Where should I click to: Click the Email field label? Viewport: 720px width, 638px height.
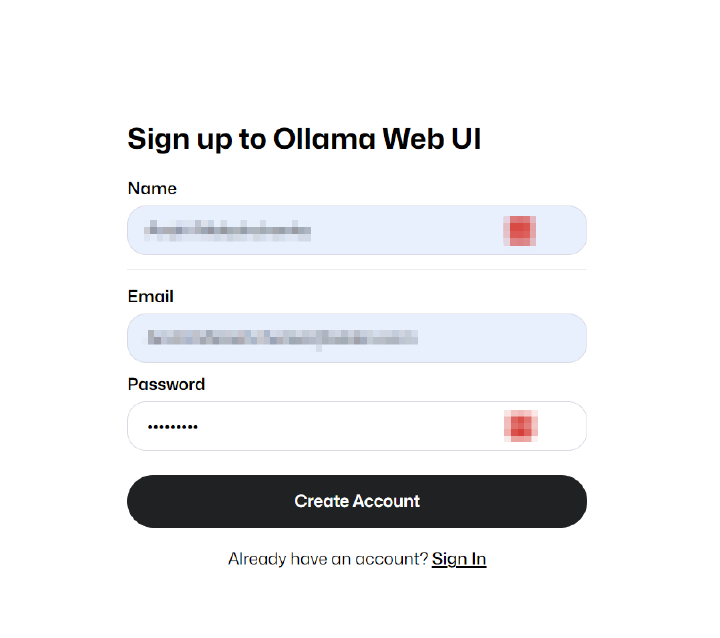click(151, 296)
